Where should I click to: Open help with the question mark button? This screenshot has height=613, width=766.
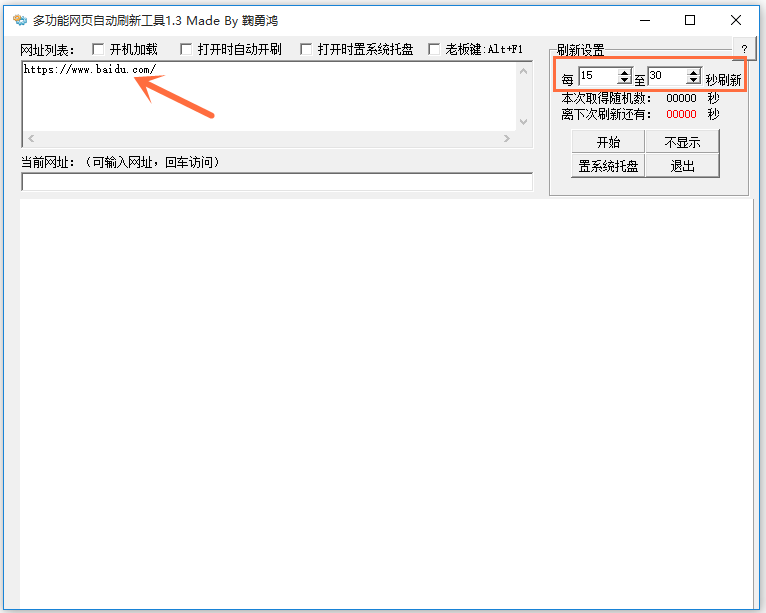[744, 49]
